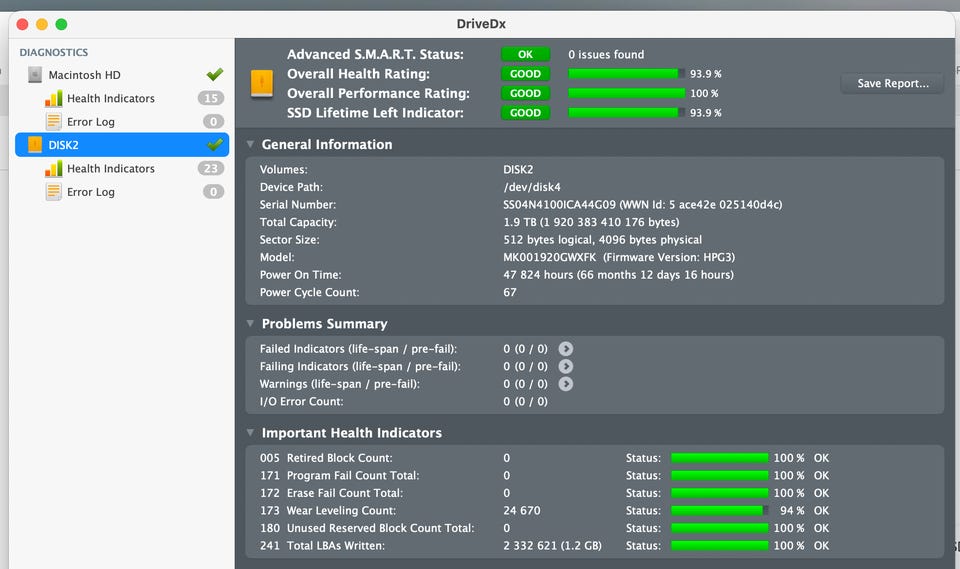960x569 pixels.
Task: Click the 180 Unused Reserved Block Count row
Action: [x=594, y=528]
